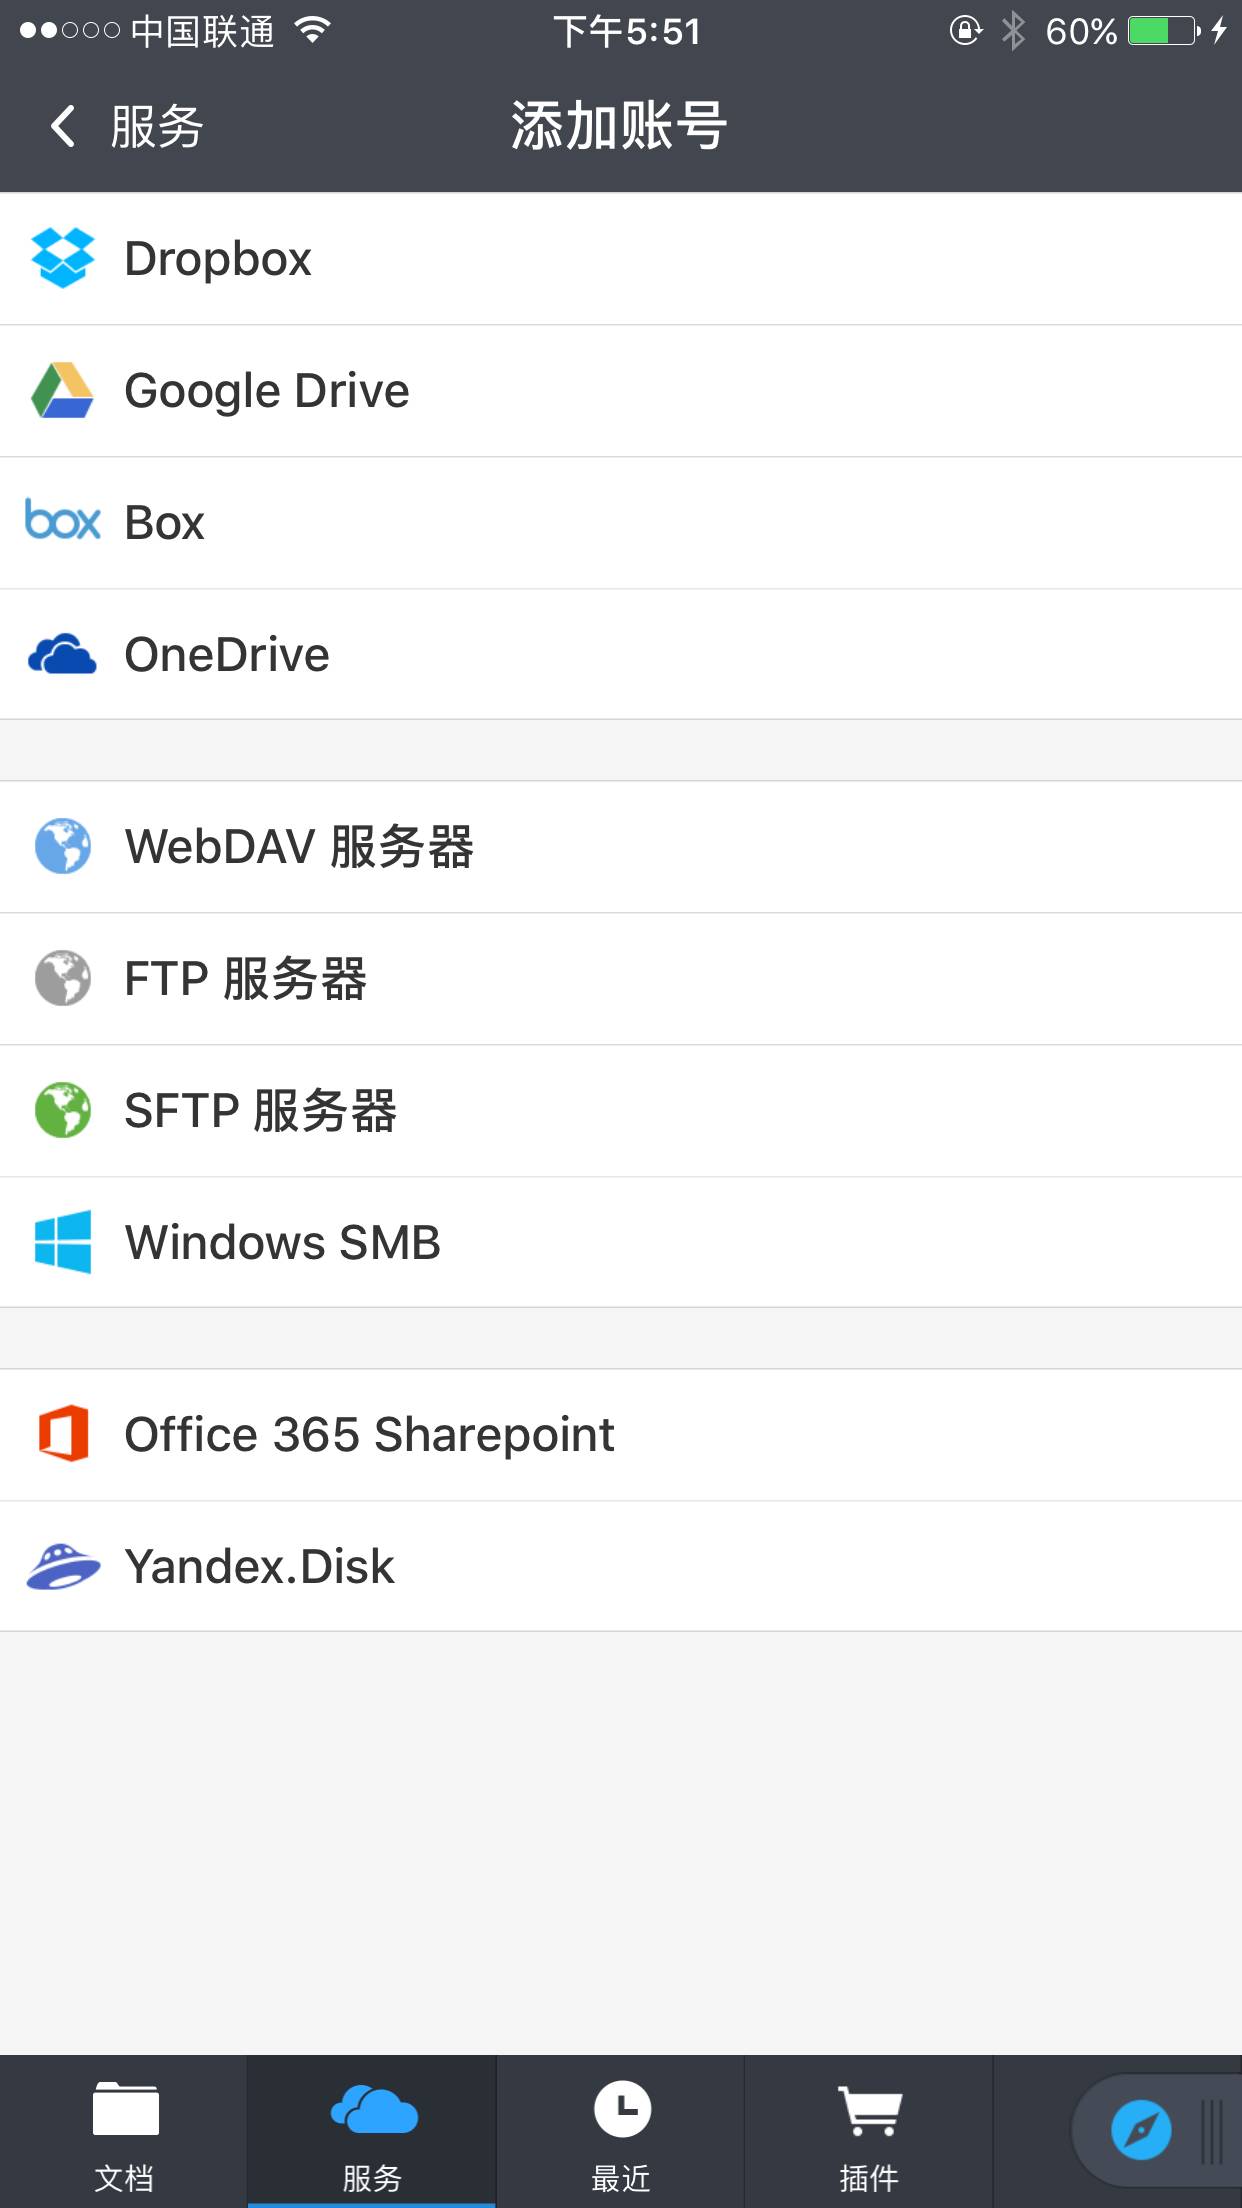Select the WebDAV 服务器 label
The width and height of the screenshot is (1242, 2208).
(299, 846)
